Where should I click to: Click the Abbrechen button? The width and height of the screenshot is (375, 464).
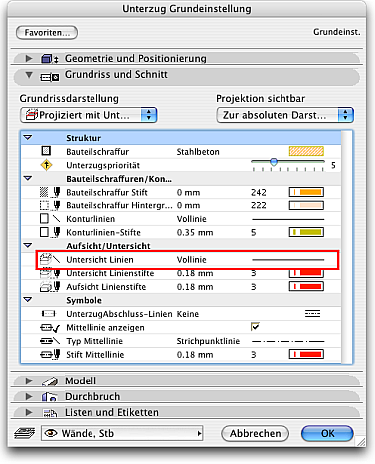pos(255,433)
